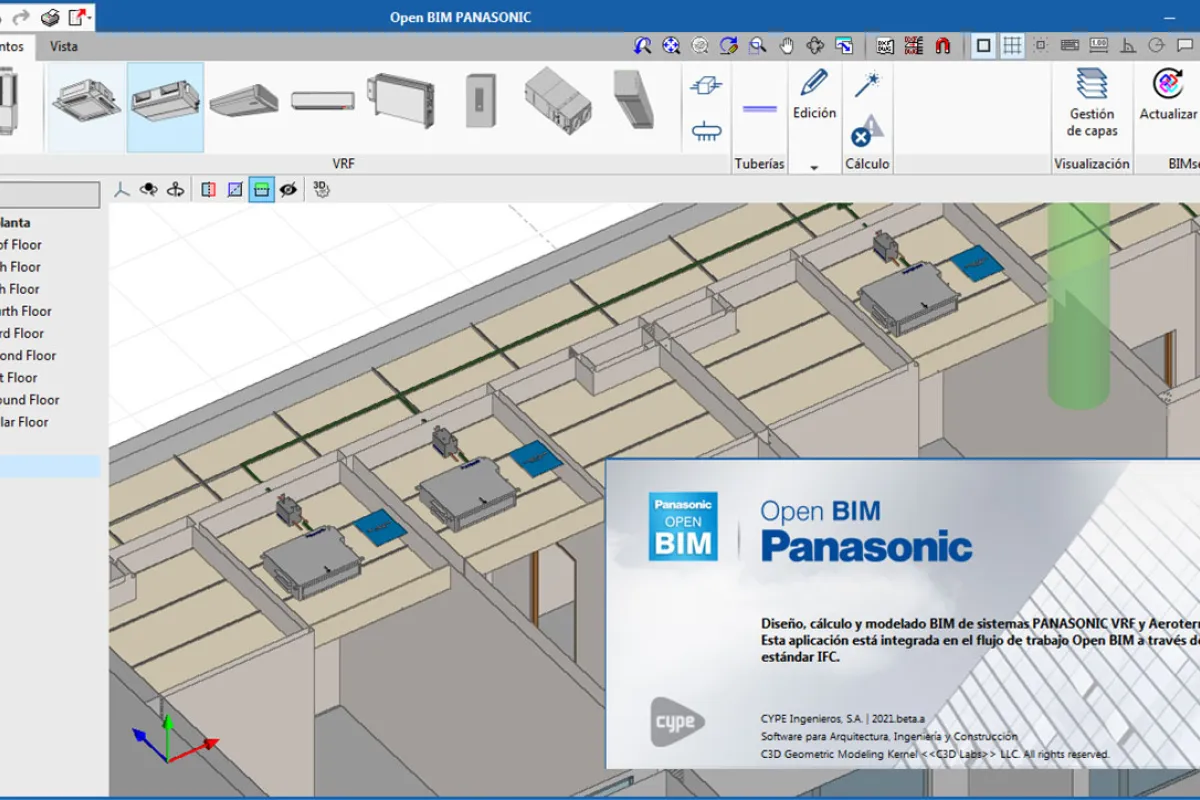Select the air curtain unit
1200x800 pixels.
(634, 98)
